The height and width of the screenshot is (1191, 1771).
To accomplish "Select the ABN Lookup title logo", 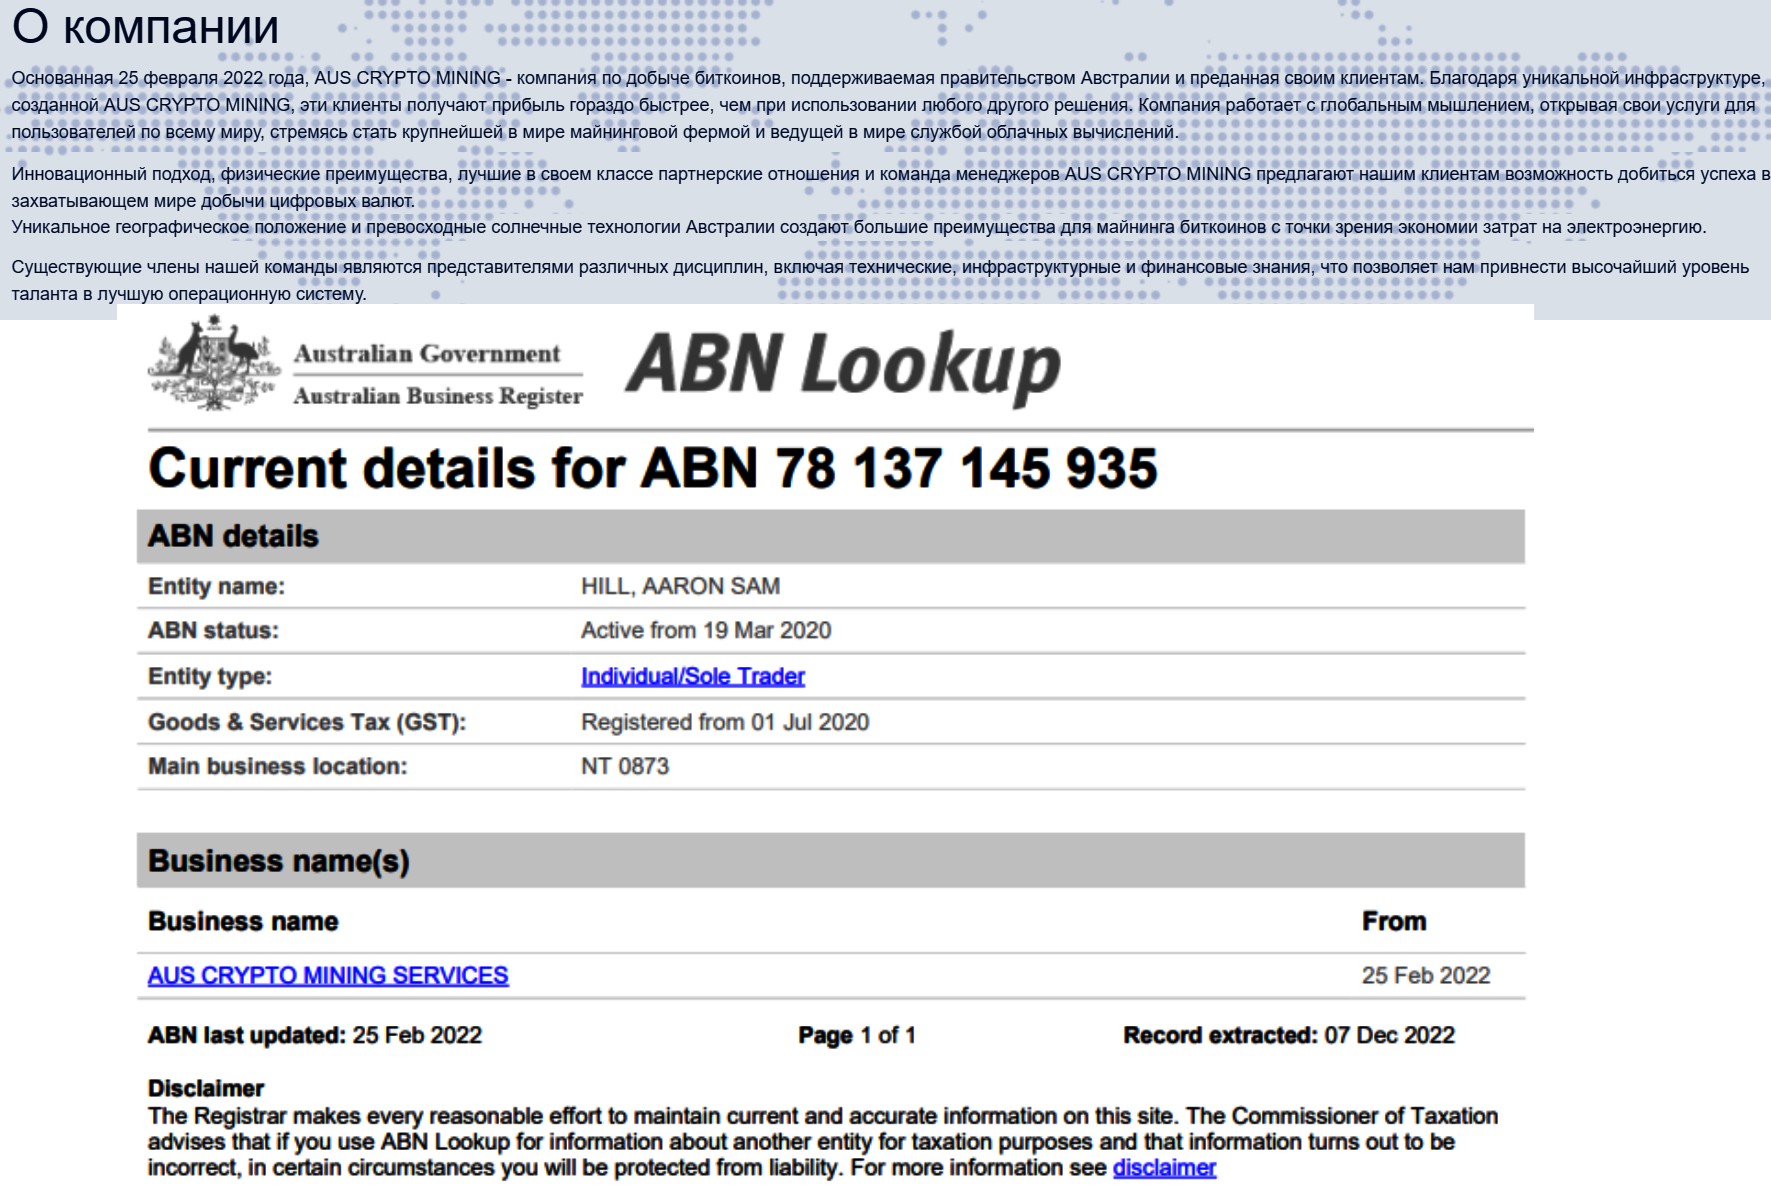I will 843,367.
